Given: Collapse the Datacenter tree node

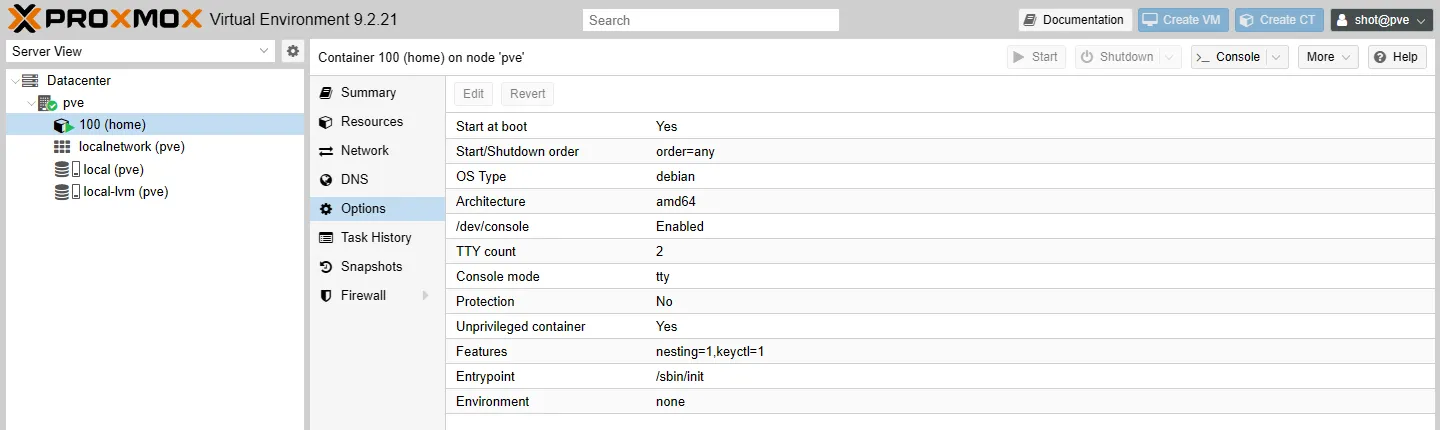Looking at the screenshot, I should [x=13, y=81].
